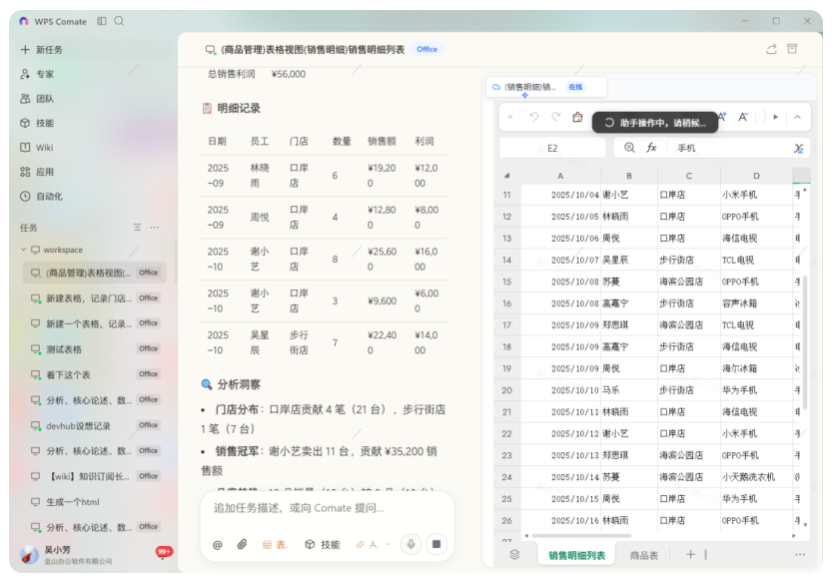
Task: Select column D header
Action: pos(756,176)
